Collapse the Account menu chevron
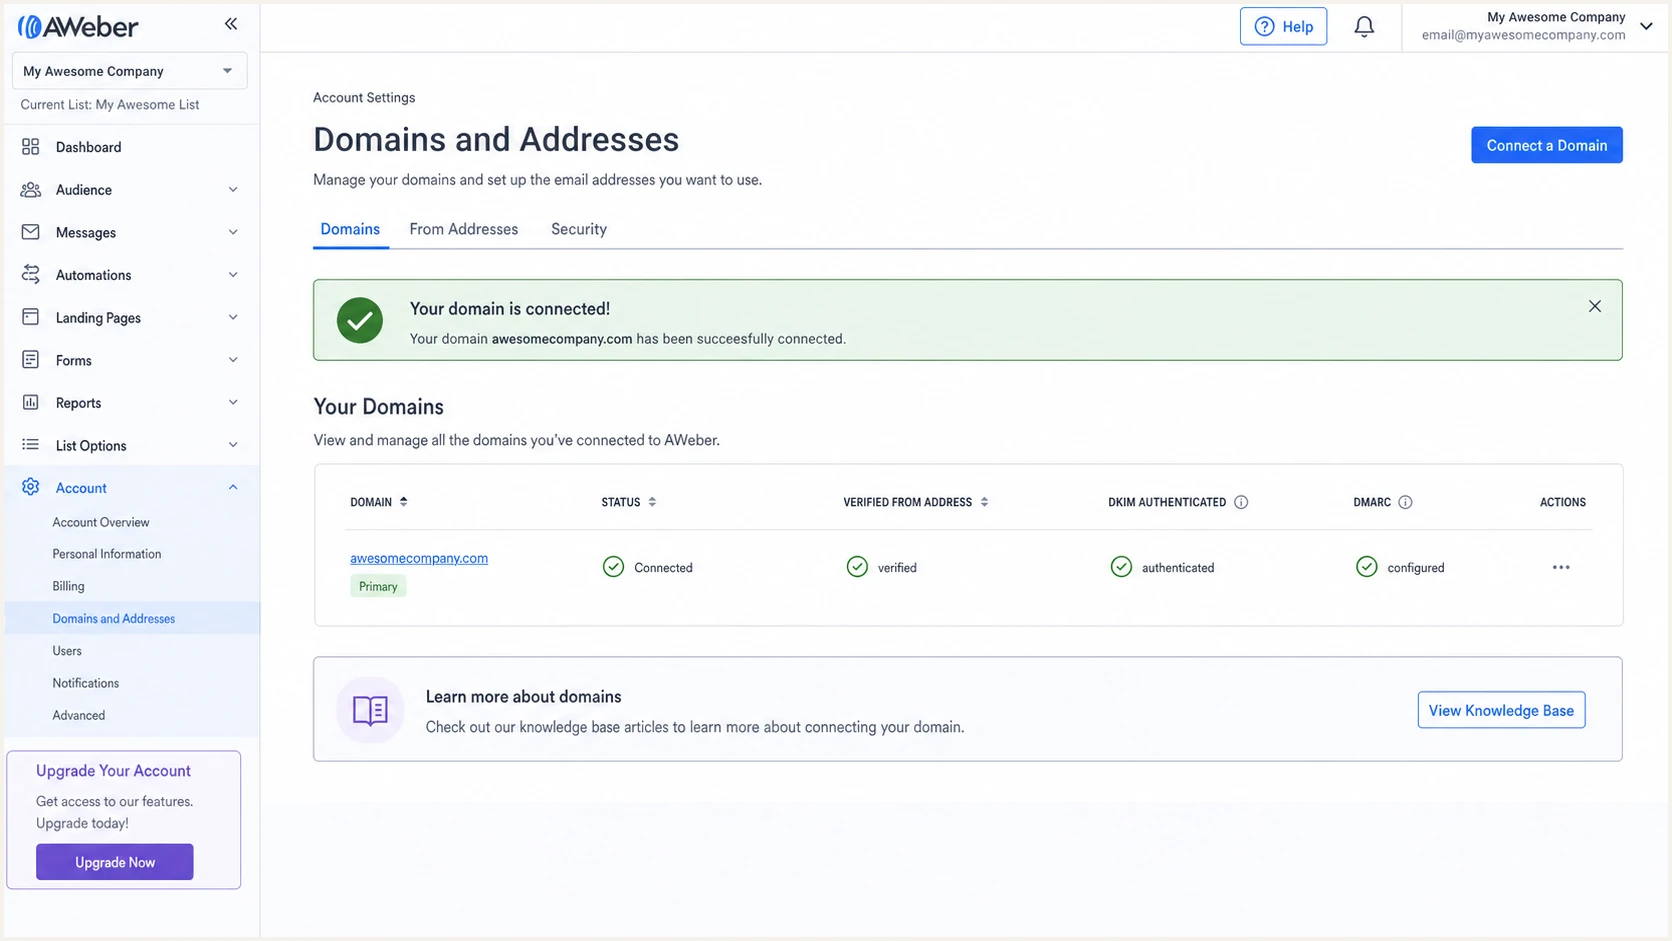This screenshot has width=1672, height=941. [233, 487]
